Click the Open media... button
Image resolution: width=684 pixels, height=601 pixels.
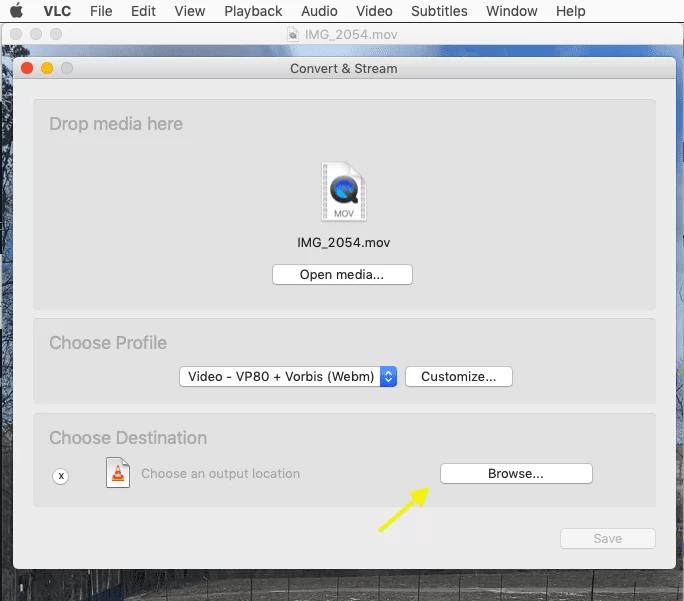click(x=342, y=275)
